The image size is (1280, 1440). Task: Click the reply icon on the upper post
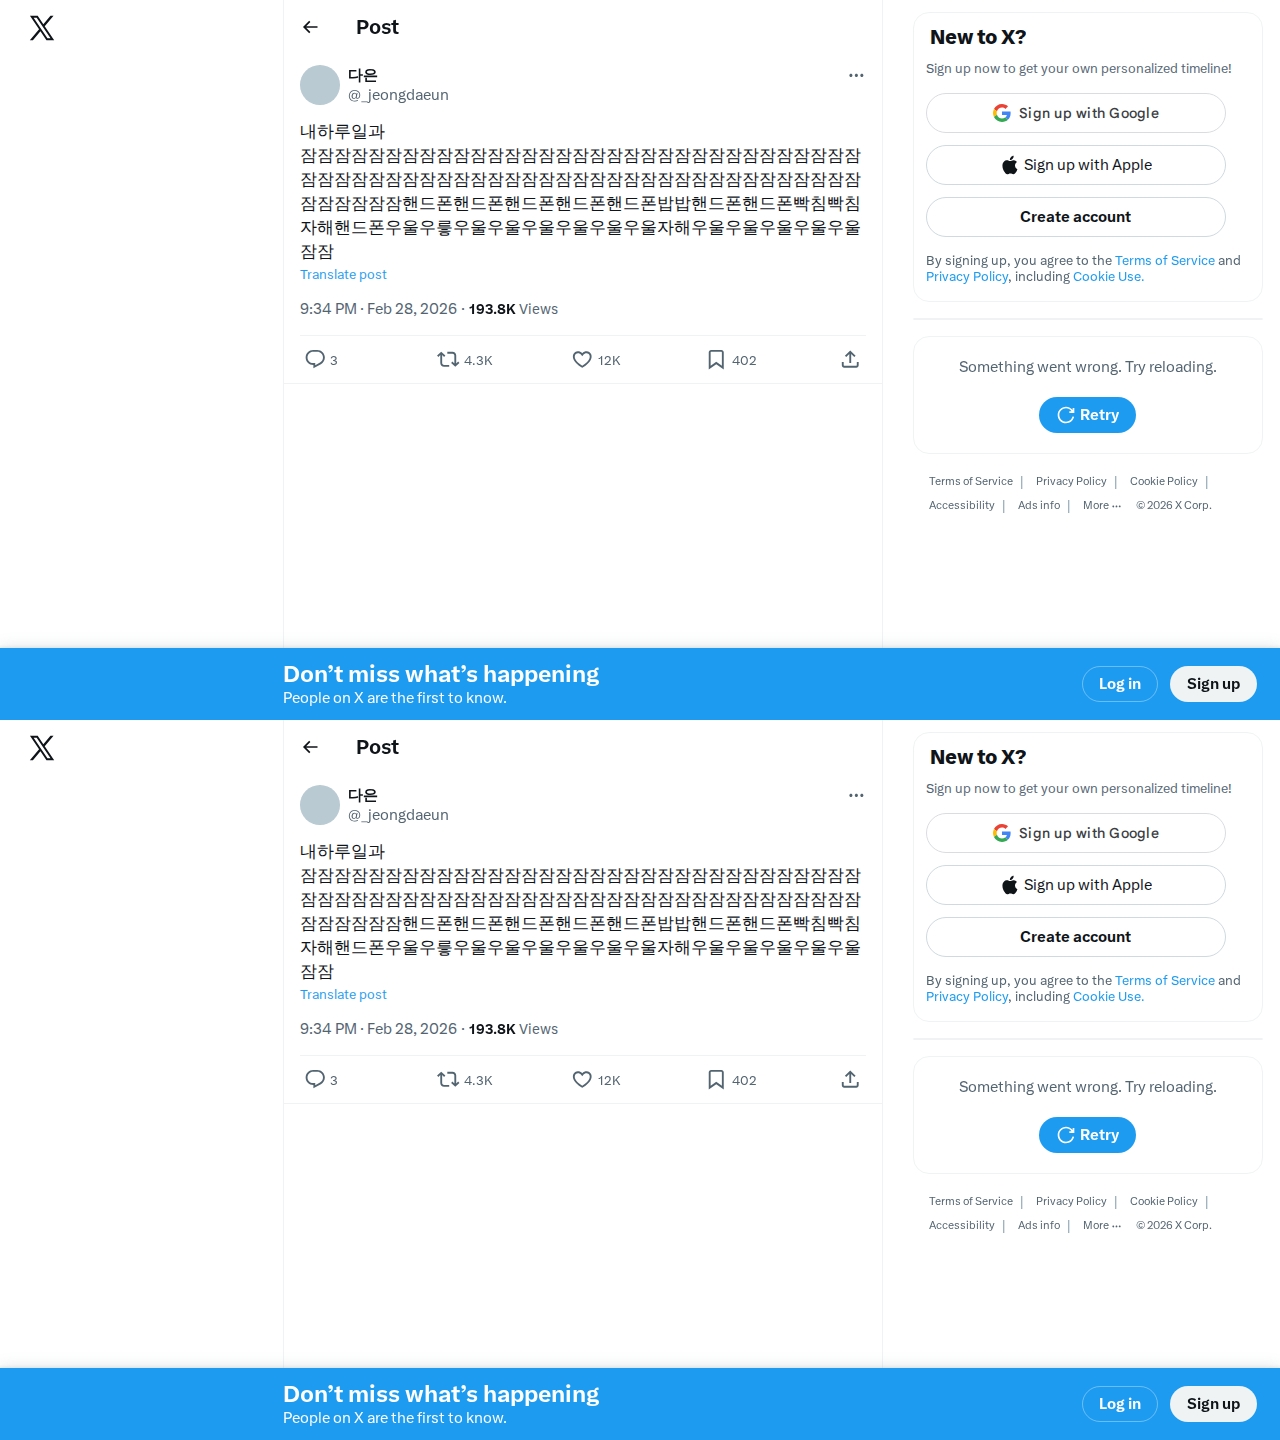[315, 359]
